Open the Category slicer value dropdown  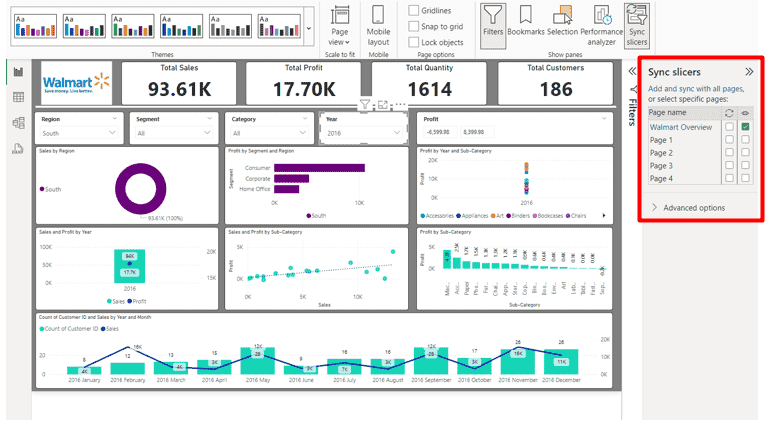pyautogui.click(x=269, y=133)
